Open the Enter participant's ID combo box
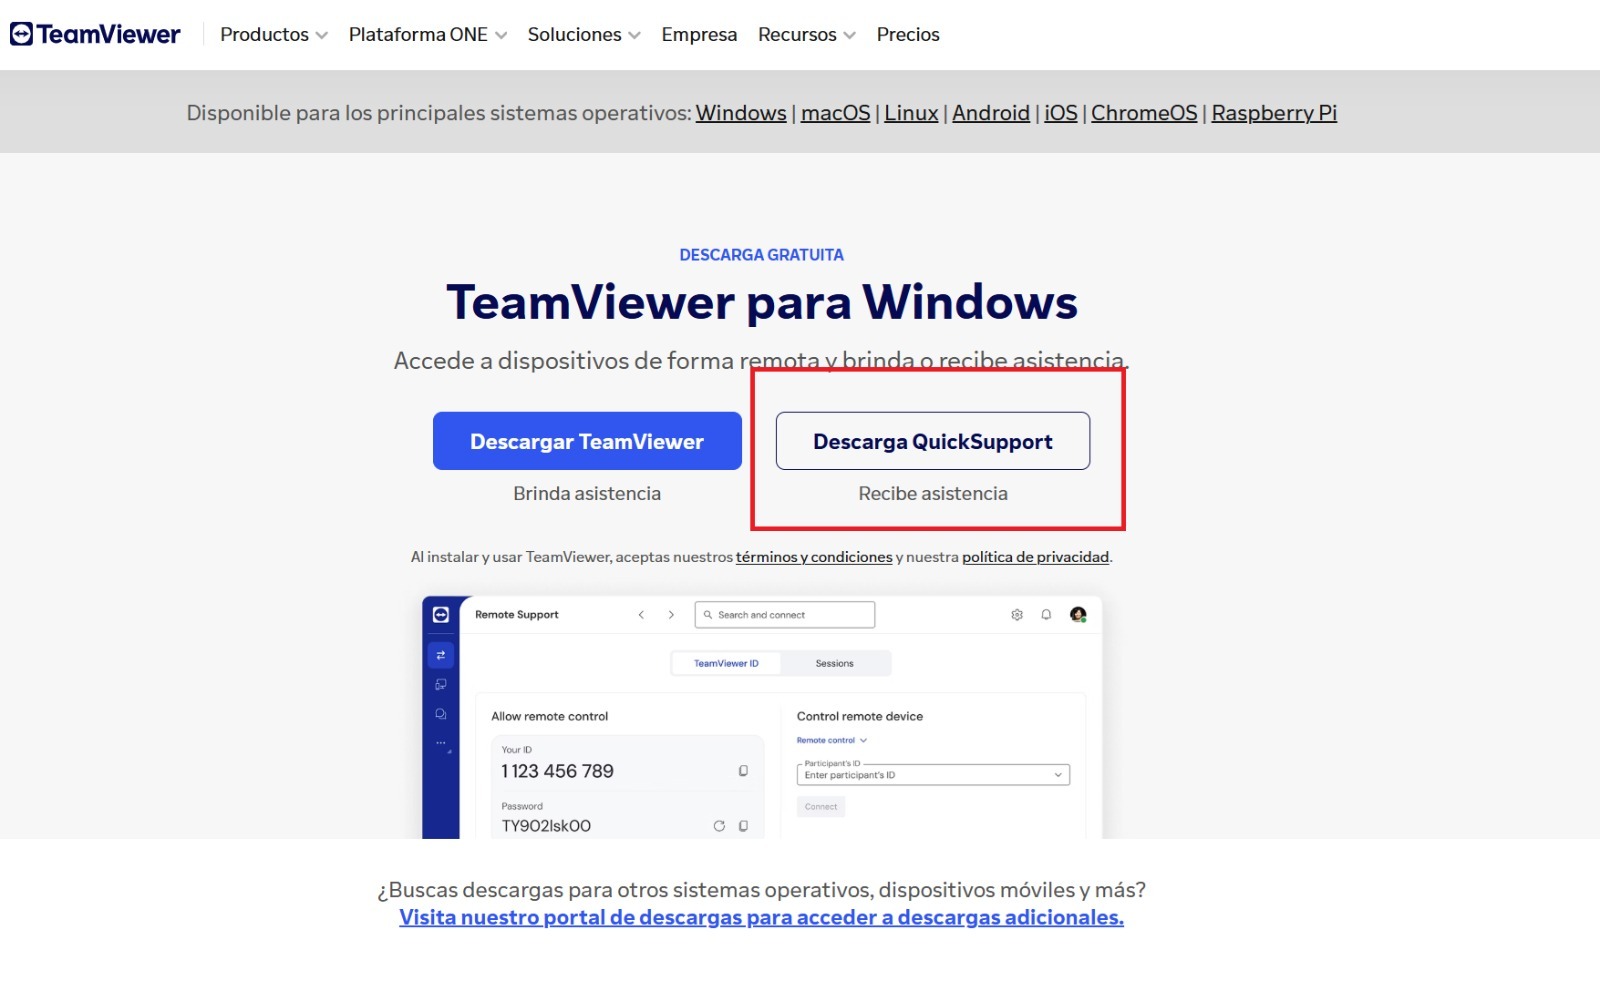1600x981 pixels. (x=933, y=775)
